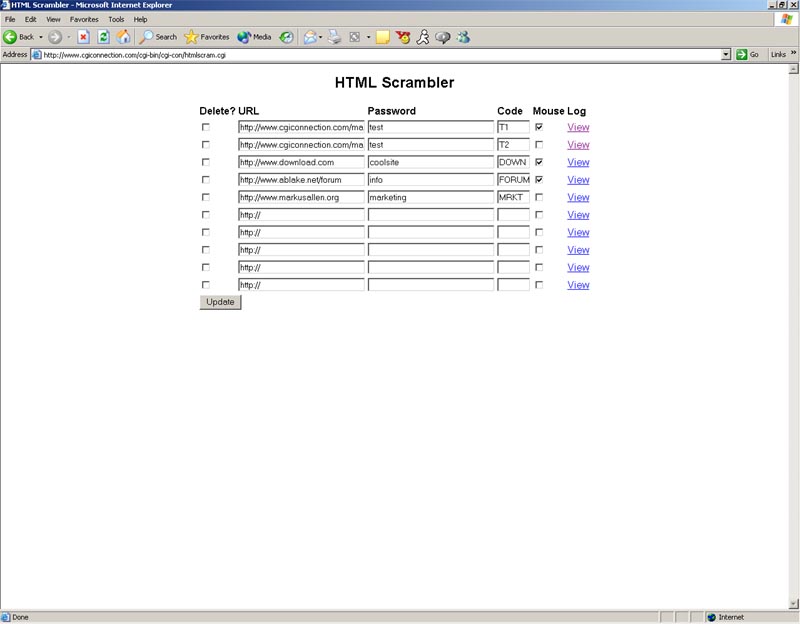Click the yellow note toolbar icon
Screen dimensions: 800x624
pyautogui.click(x=383, y=37)
